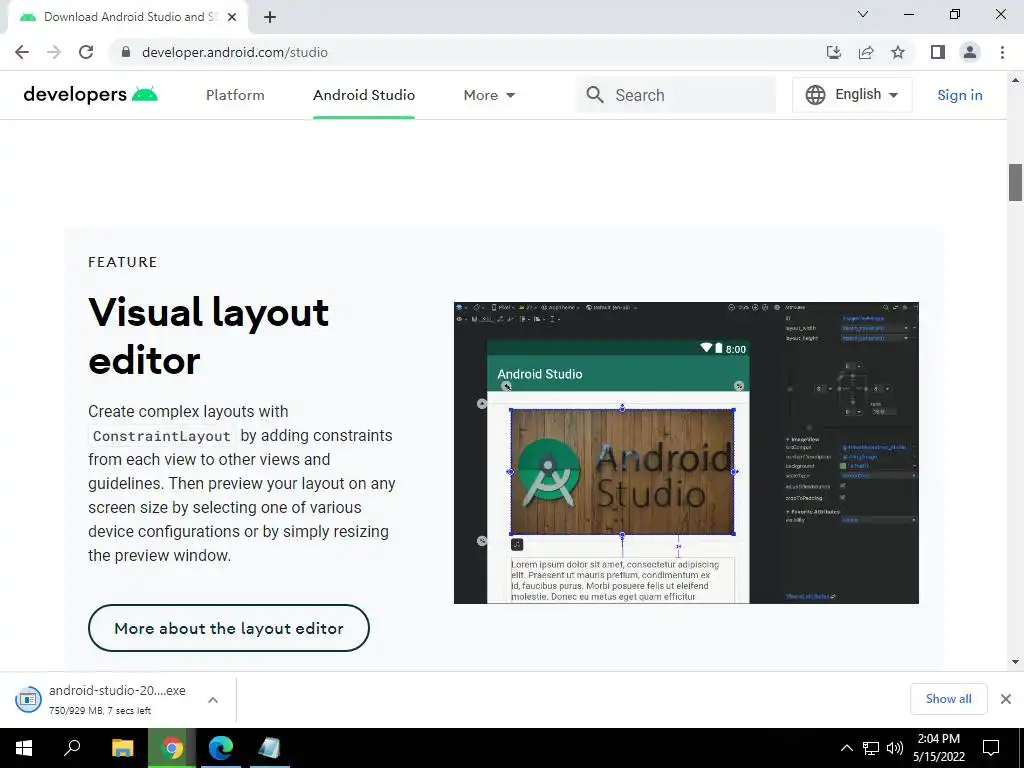
Task: Open the notification center icon
Action: point(991,748)
